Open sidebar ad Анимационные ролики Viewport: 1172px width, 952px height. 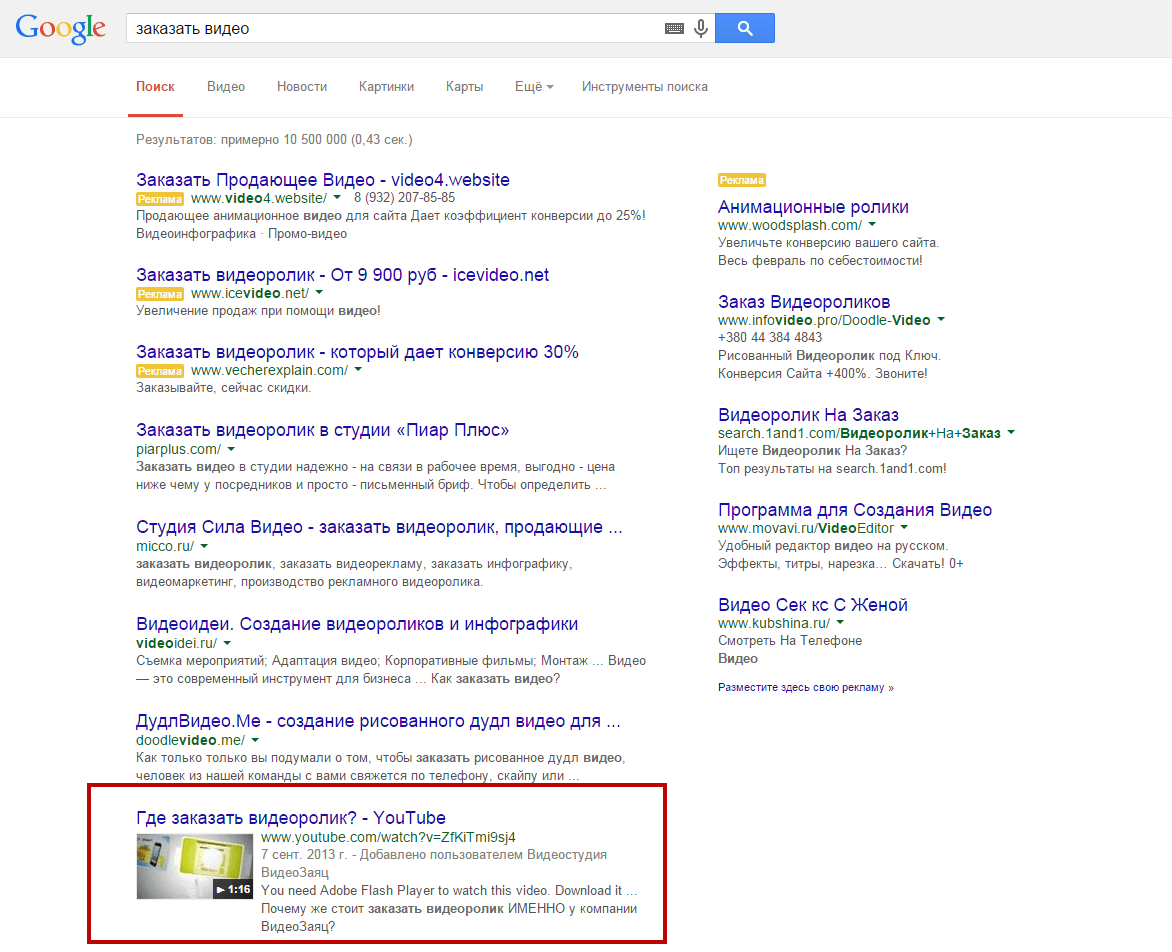coord(813,207)
